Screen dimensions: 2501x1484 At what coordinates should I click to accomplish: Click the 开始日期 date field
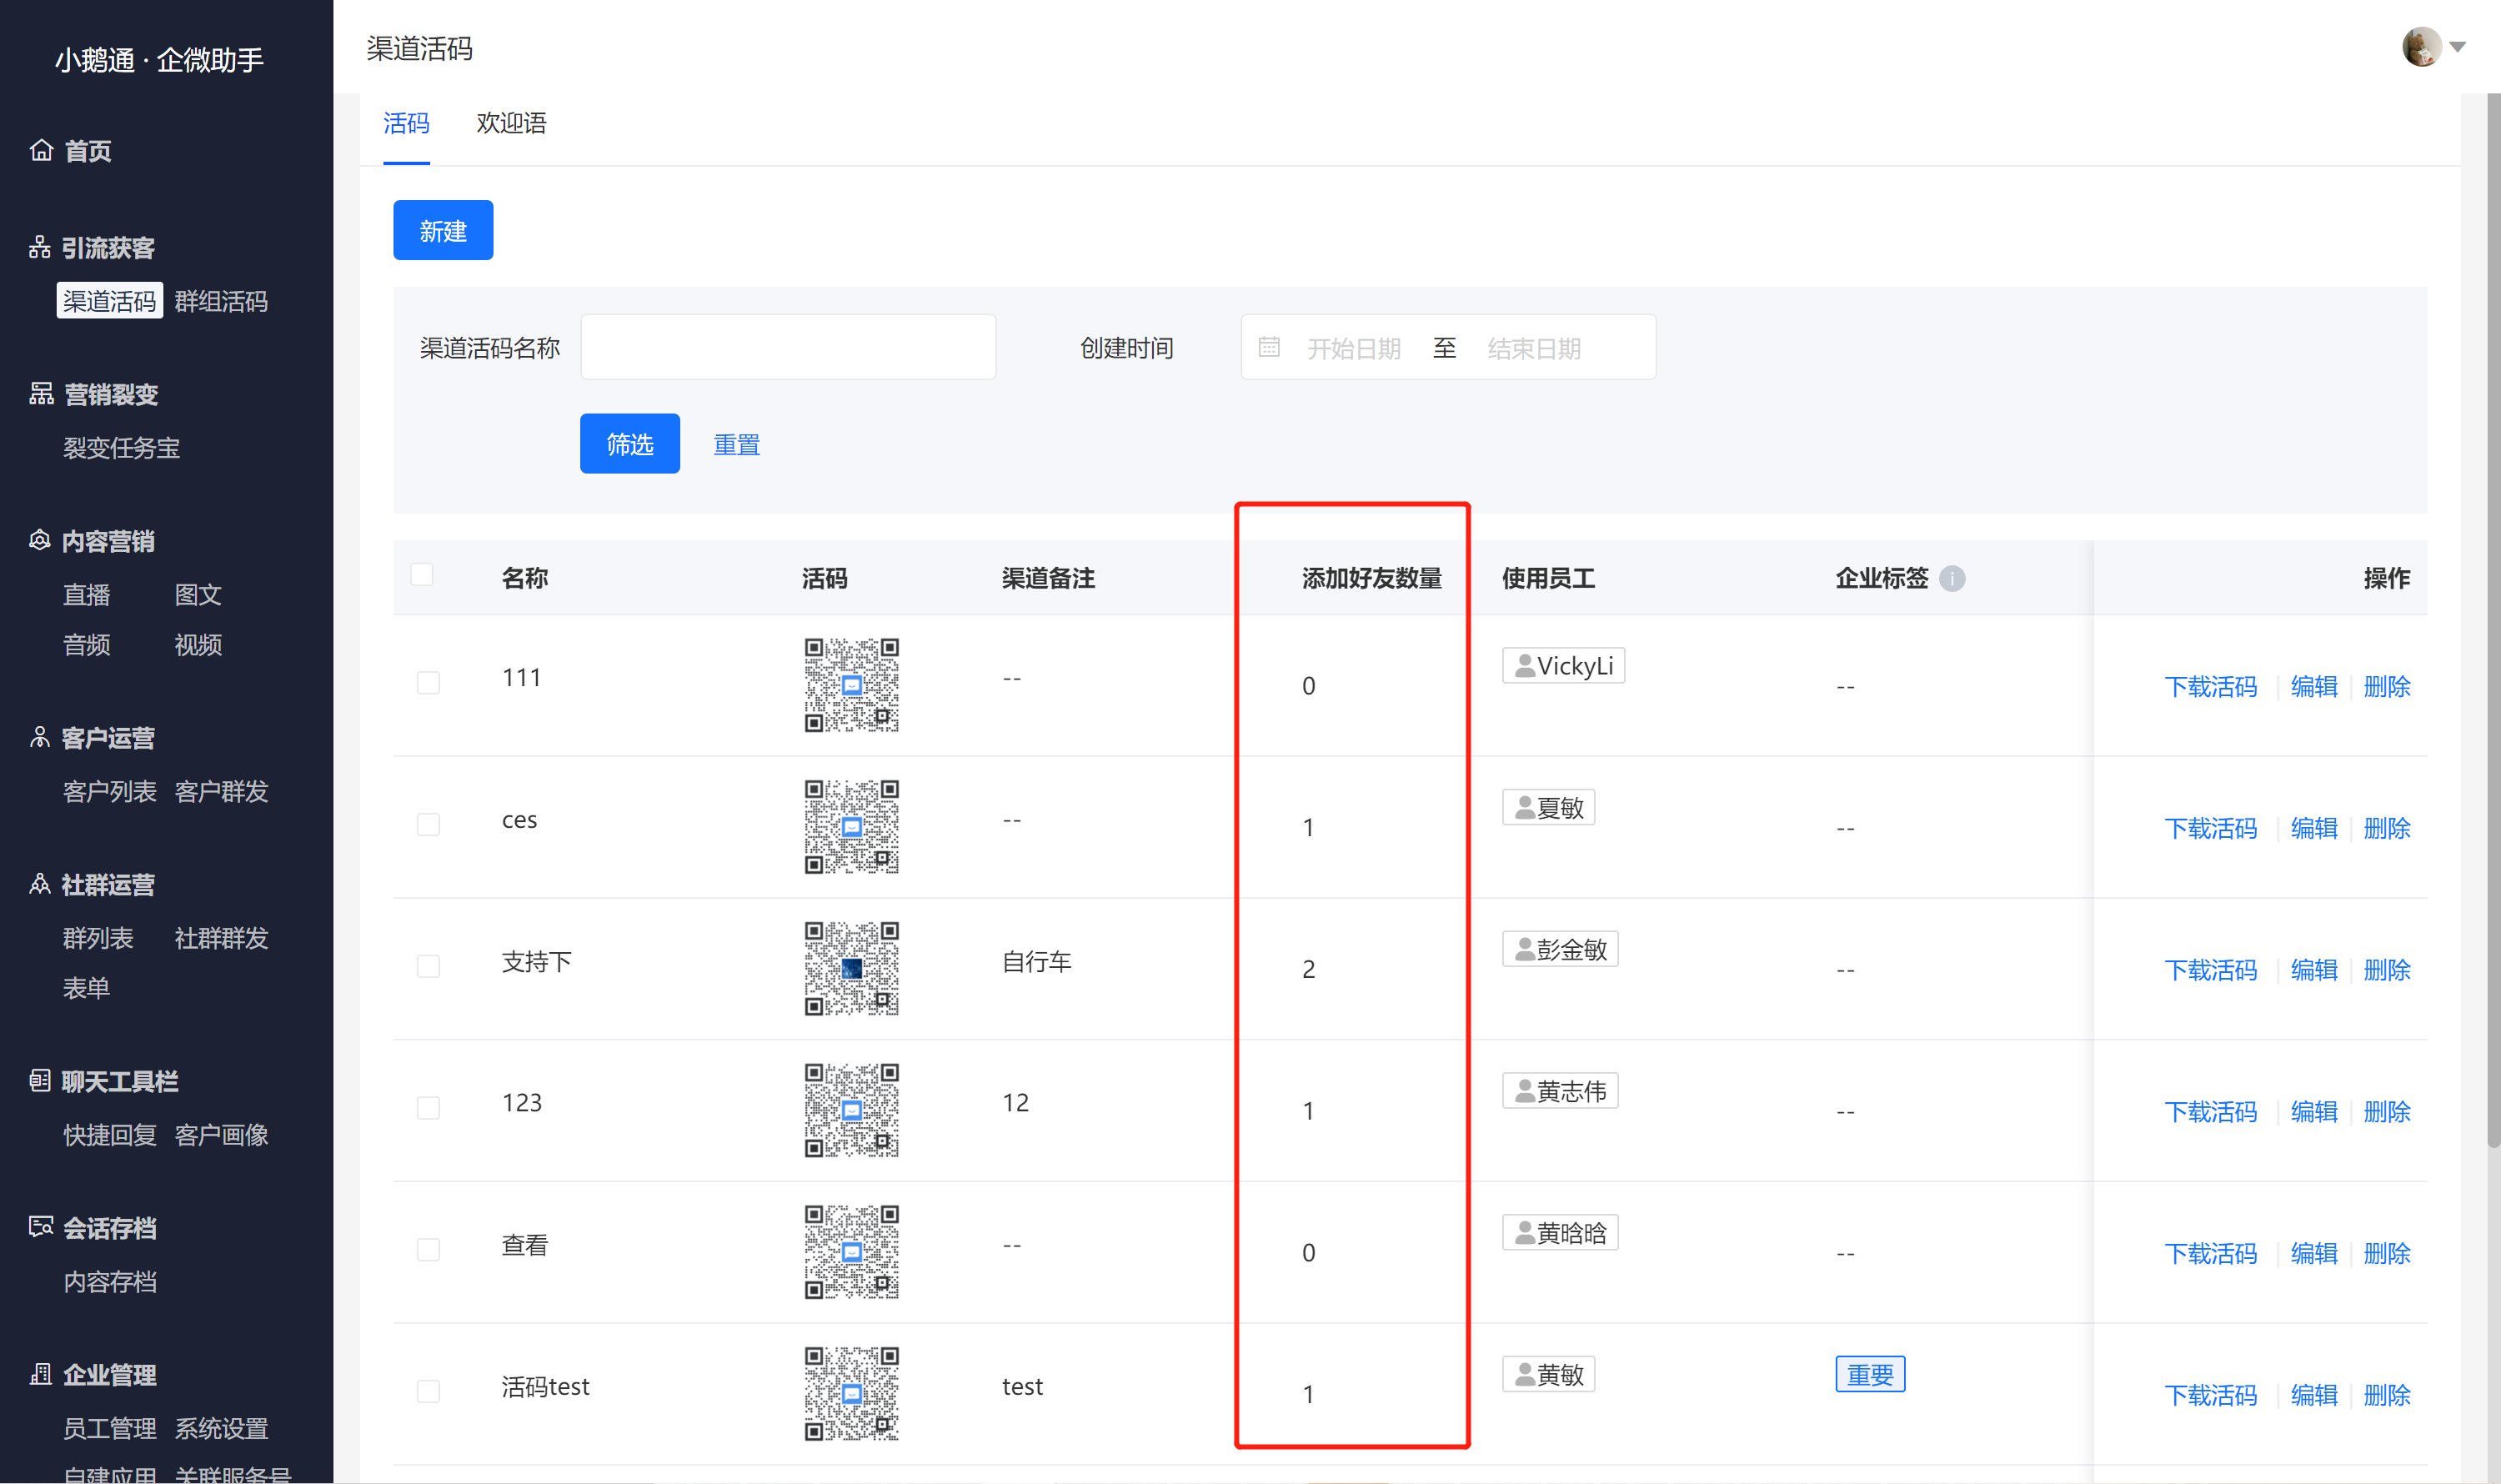[1353, 348]
